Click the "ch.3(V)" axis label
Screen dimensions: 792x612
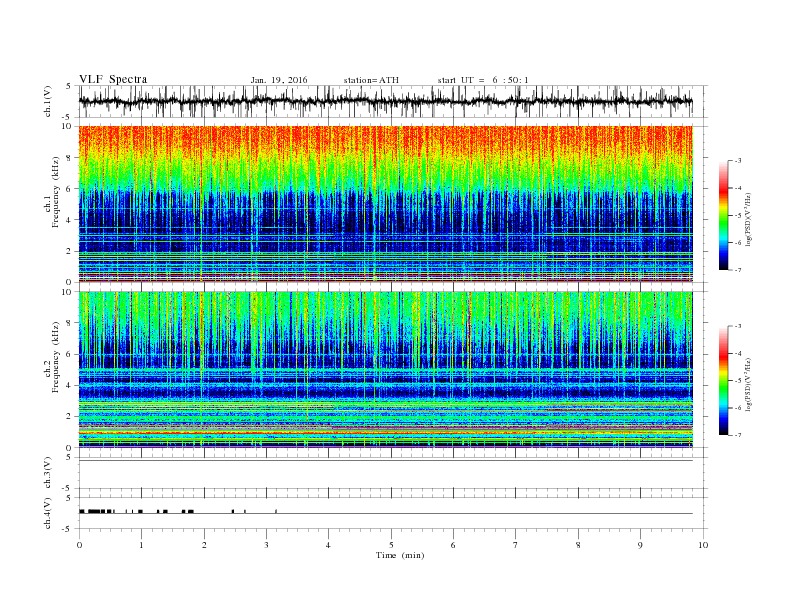[x=48, y=473]
